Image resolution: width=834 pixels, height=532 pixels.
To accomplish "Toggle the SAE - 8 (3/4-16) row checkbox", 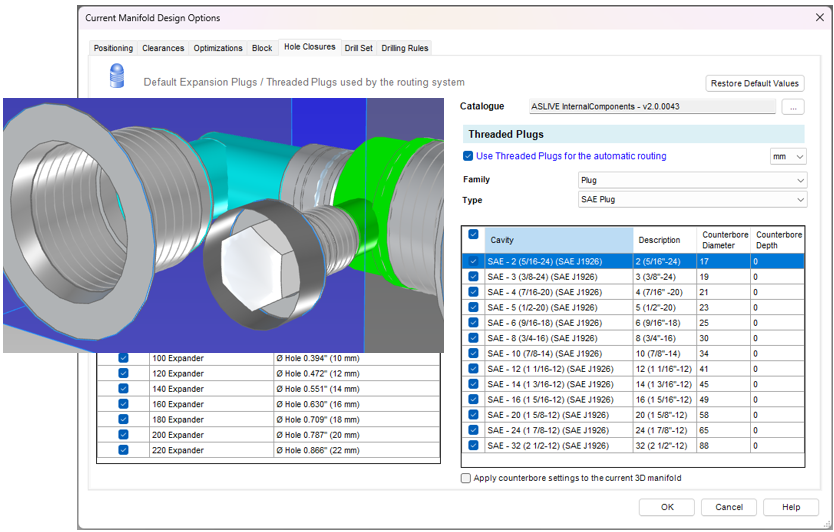I will coord(473,338).
